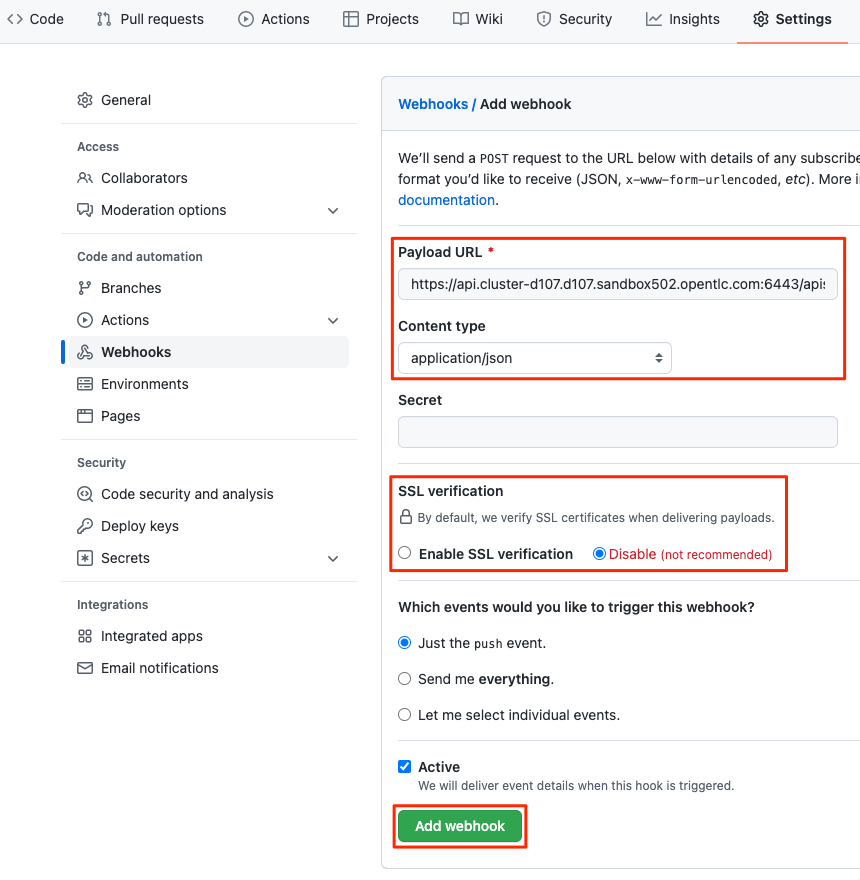Select Let me select individual events
The height and width of the screenshot is (880, 860).
click(404, 714)
